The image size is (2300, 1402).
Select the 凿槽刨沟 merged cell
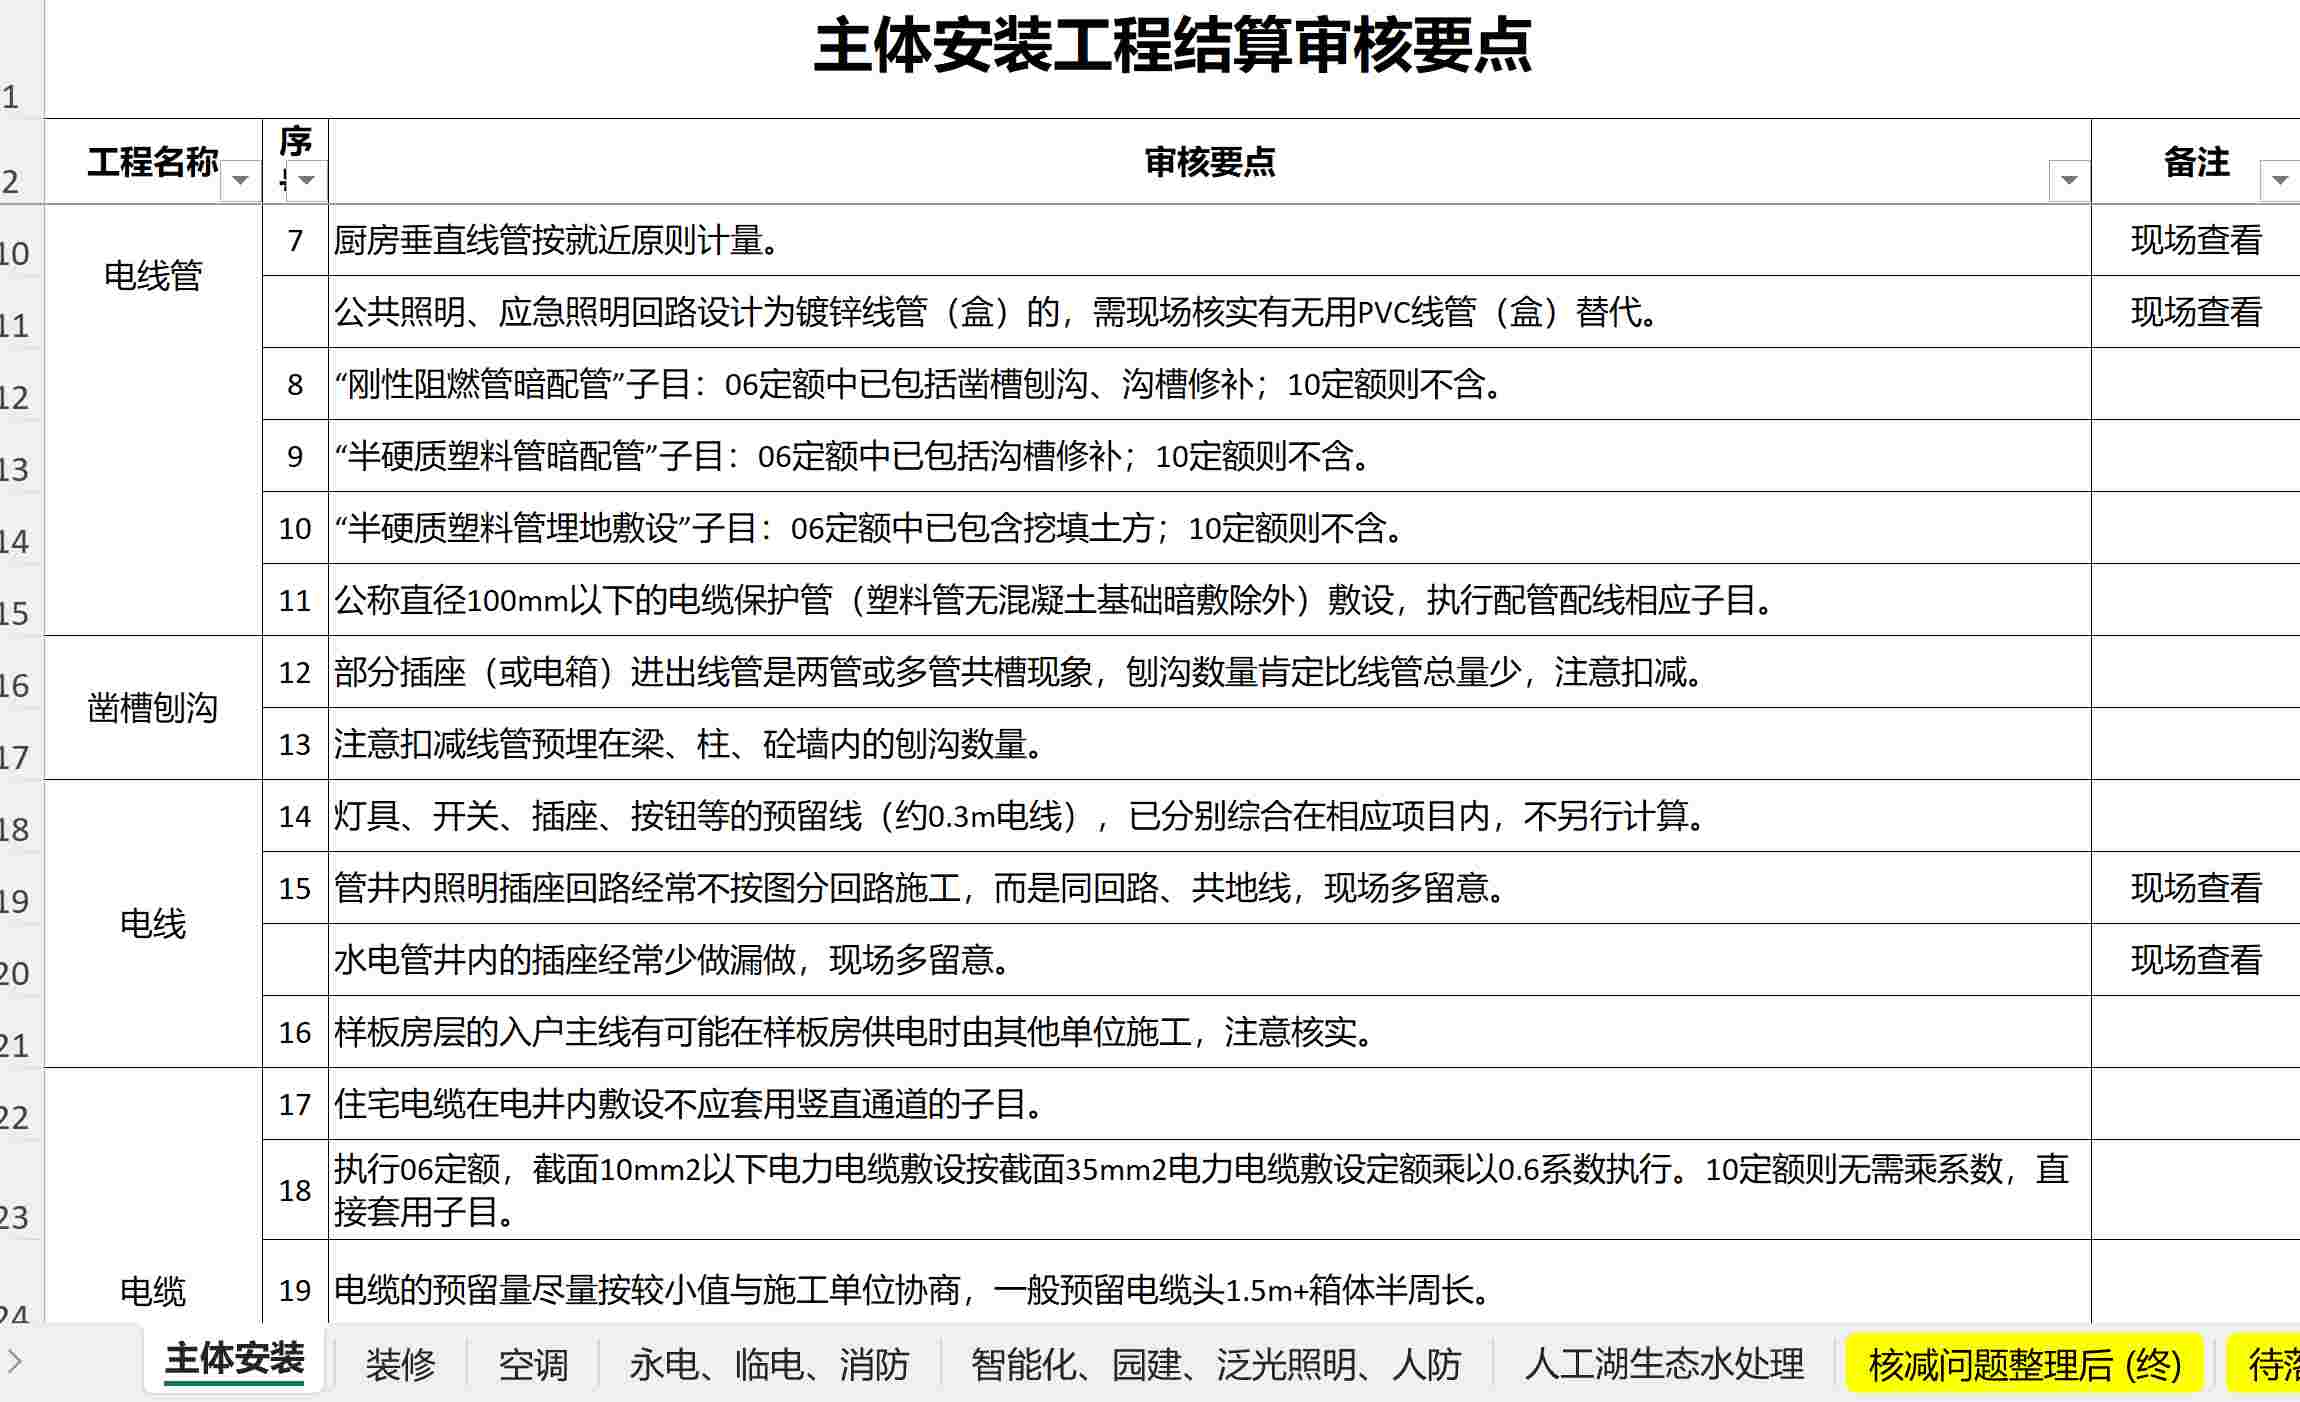tap(153, 708)
